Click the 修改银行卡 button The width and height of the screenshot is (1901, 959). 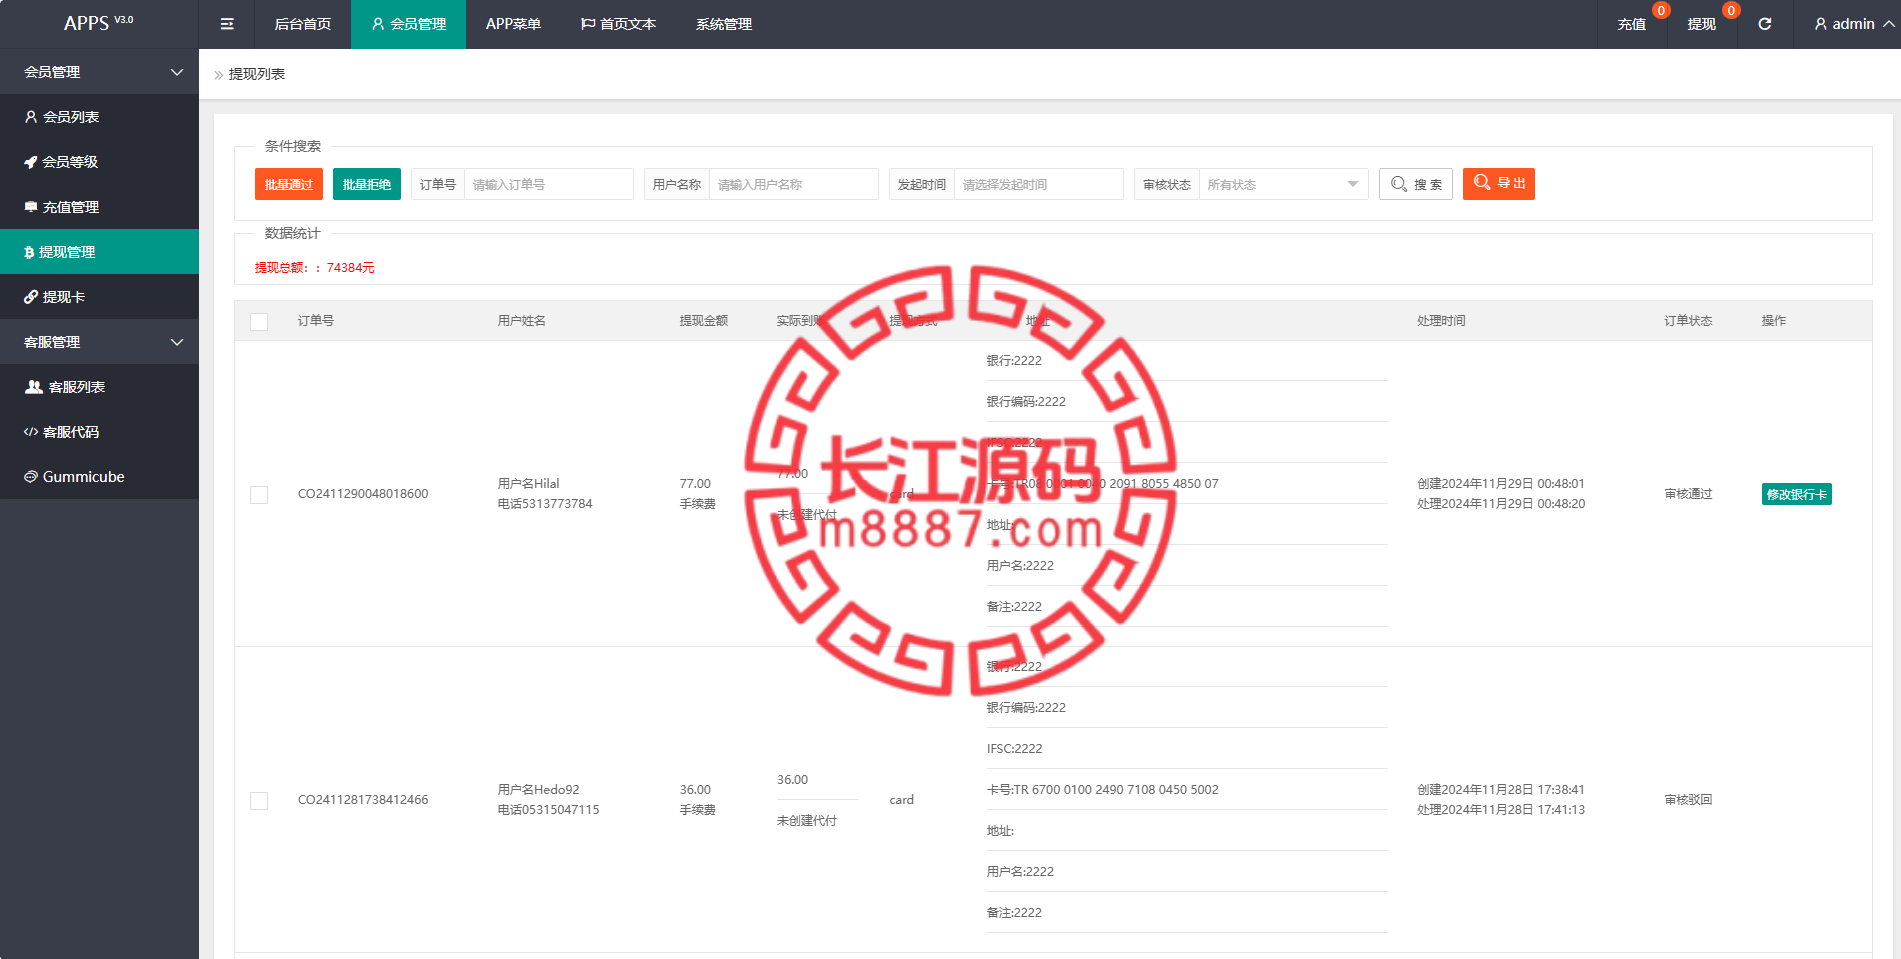(1797, 494)
